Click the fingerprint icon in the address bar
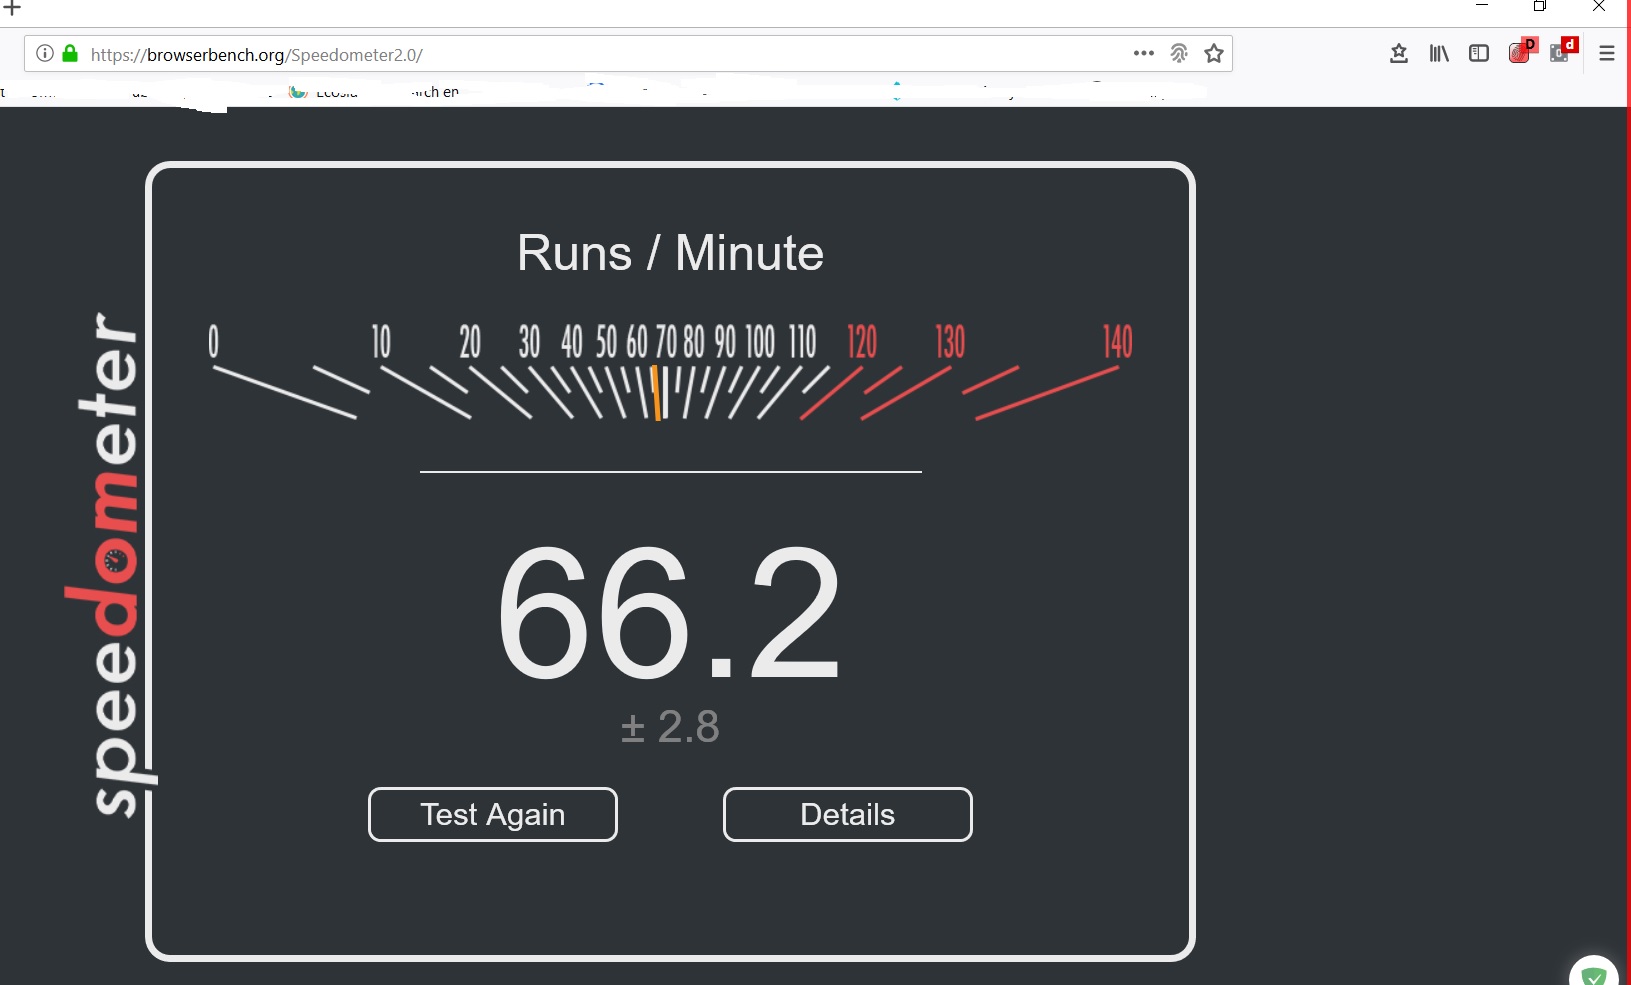1631x985 pixels. tap(1179, 53)
